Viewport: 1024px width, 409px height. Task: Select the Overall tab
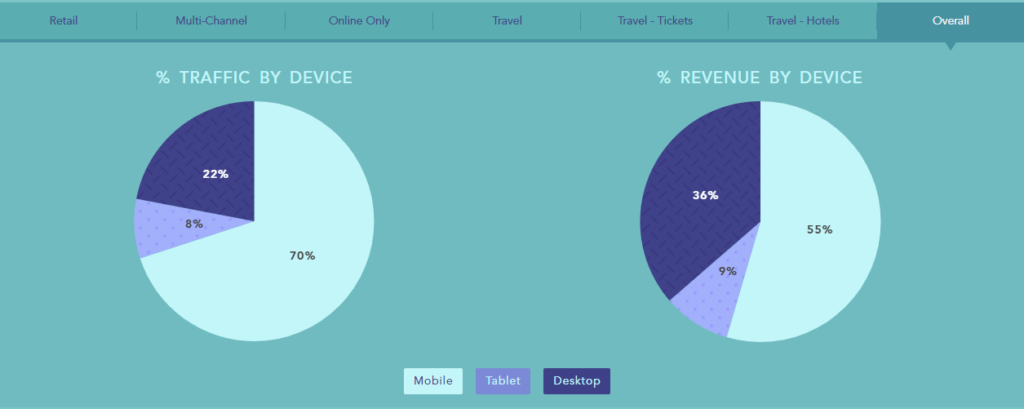tap(950, 21)
